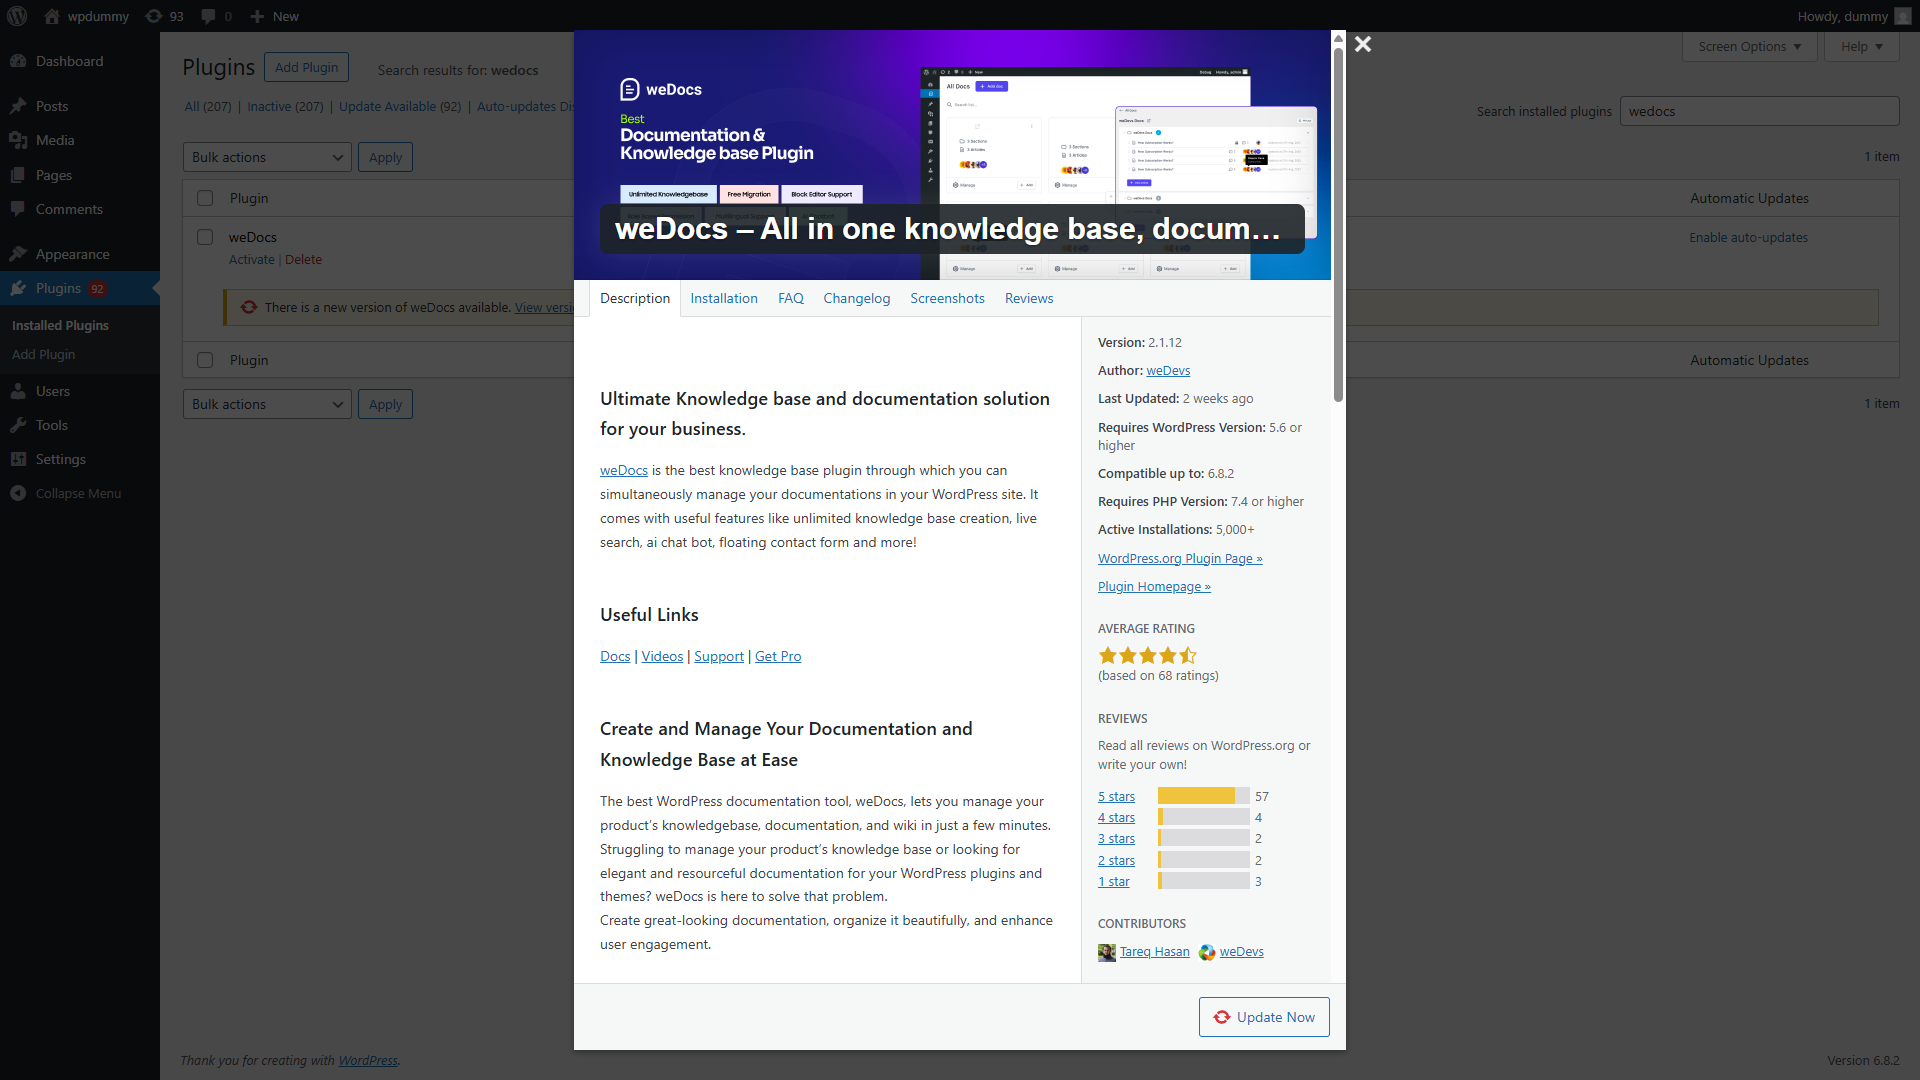Click the average rating stars
Viewport: 1920px width, 1080px height.
(1147, 656)
